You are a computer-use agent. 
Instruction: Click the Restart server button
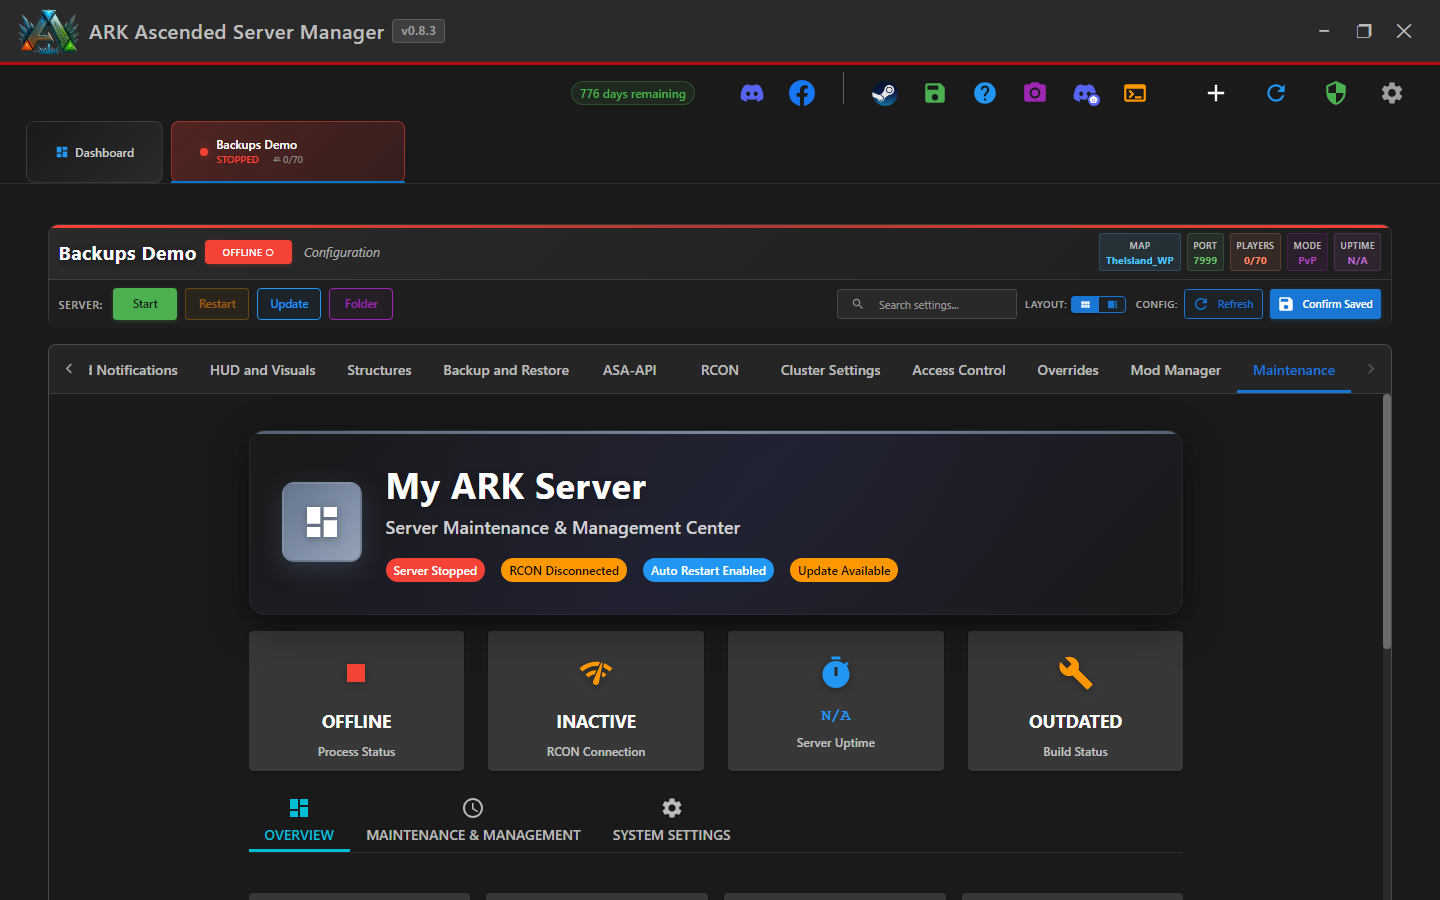pyautogui.click(x=217, y=304)
